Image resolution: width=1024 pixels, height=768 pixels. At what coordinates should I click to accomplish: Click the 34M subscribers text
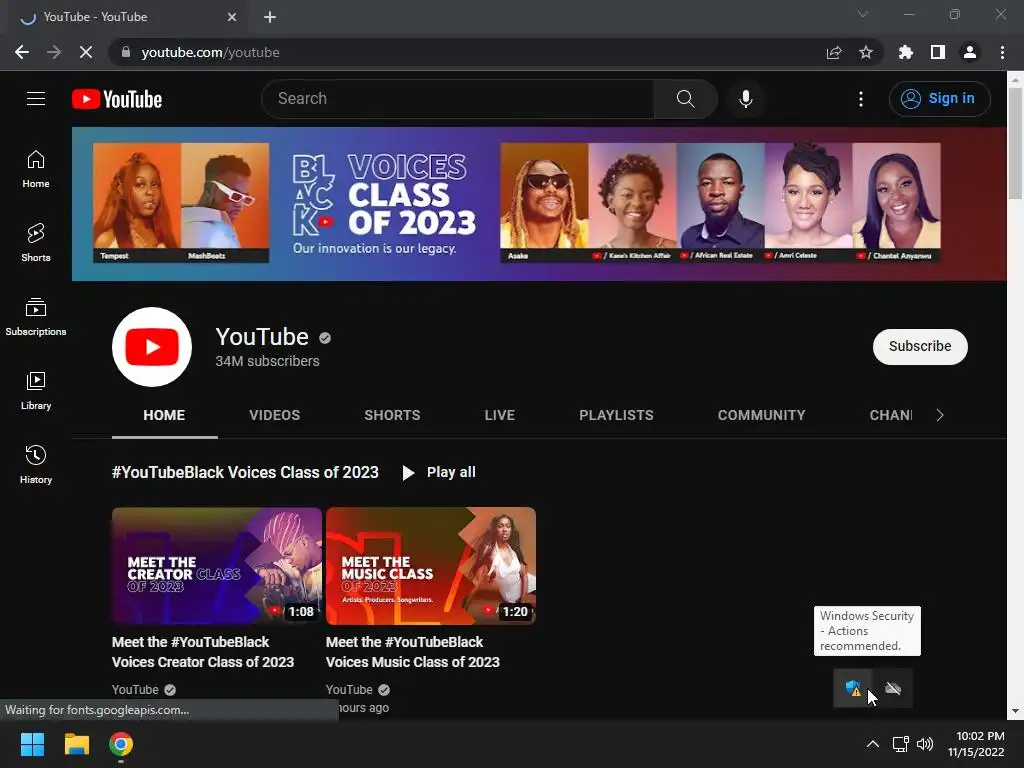tap(267, 361)
